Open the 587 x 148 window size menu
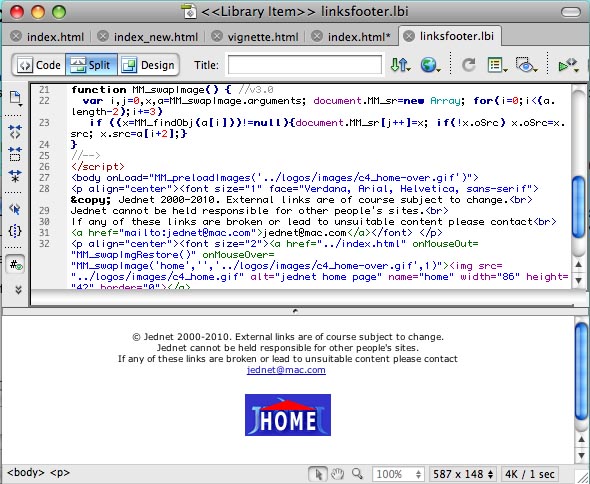 463,474
